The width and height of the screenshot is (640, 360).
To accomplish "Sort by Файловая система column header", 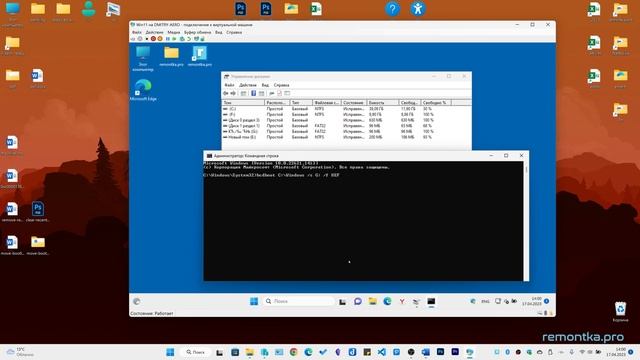I will coord(327,103).
